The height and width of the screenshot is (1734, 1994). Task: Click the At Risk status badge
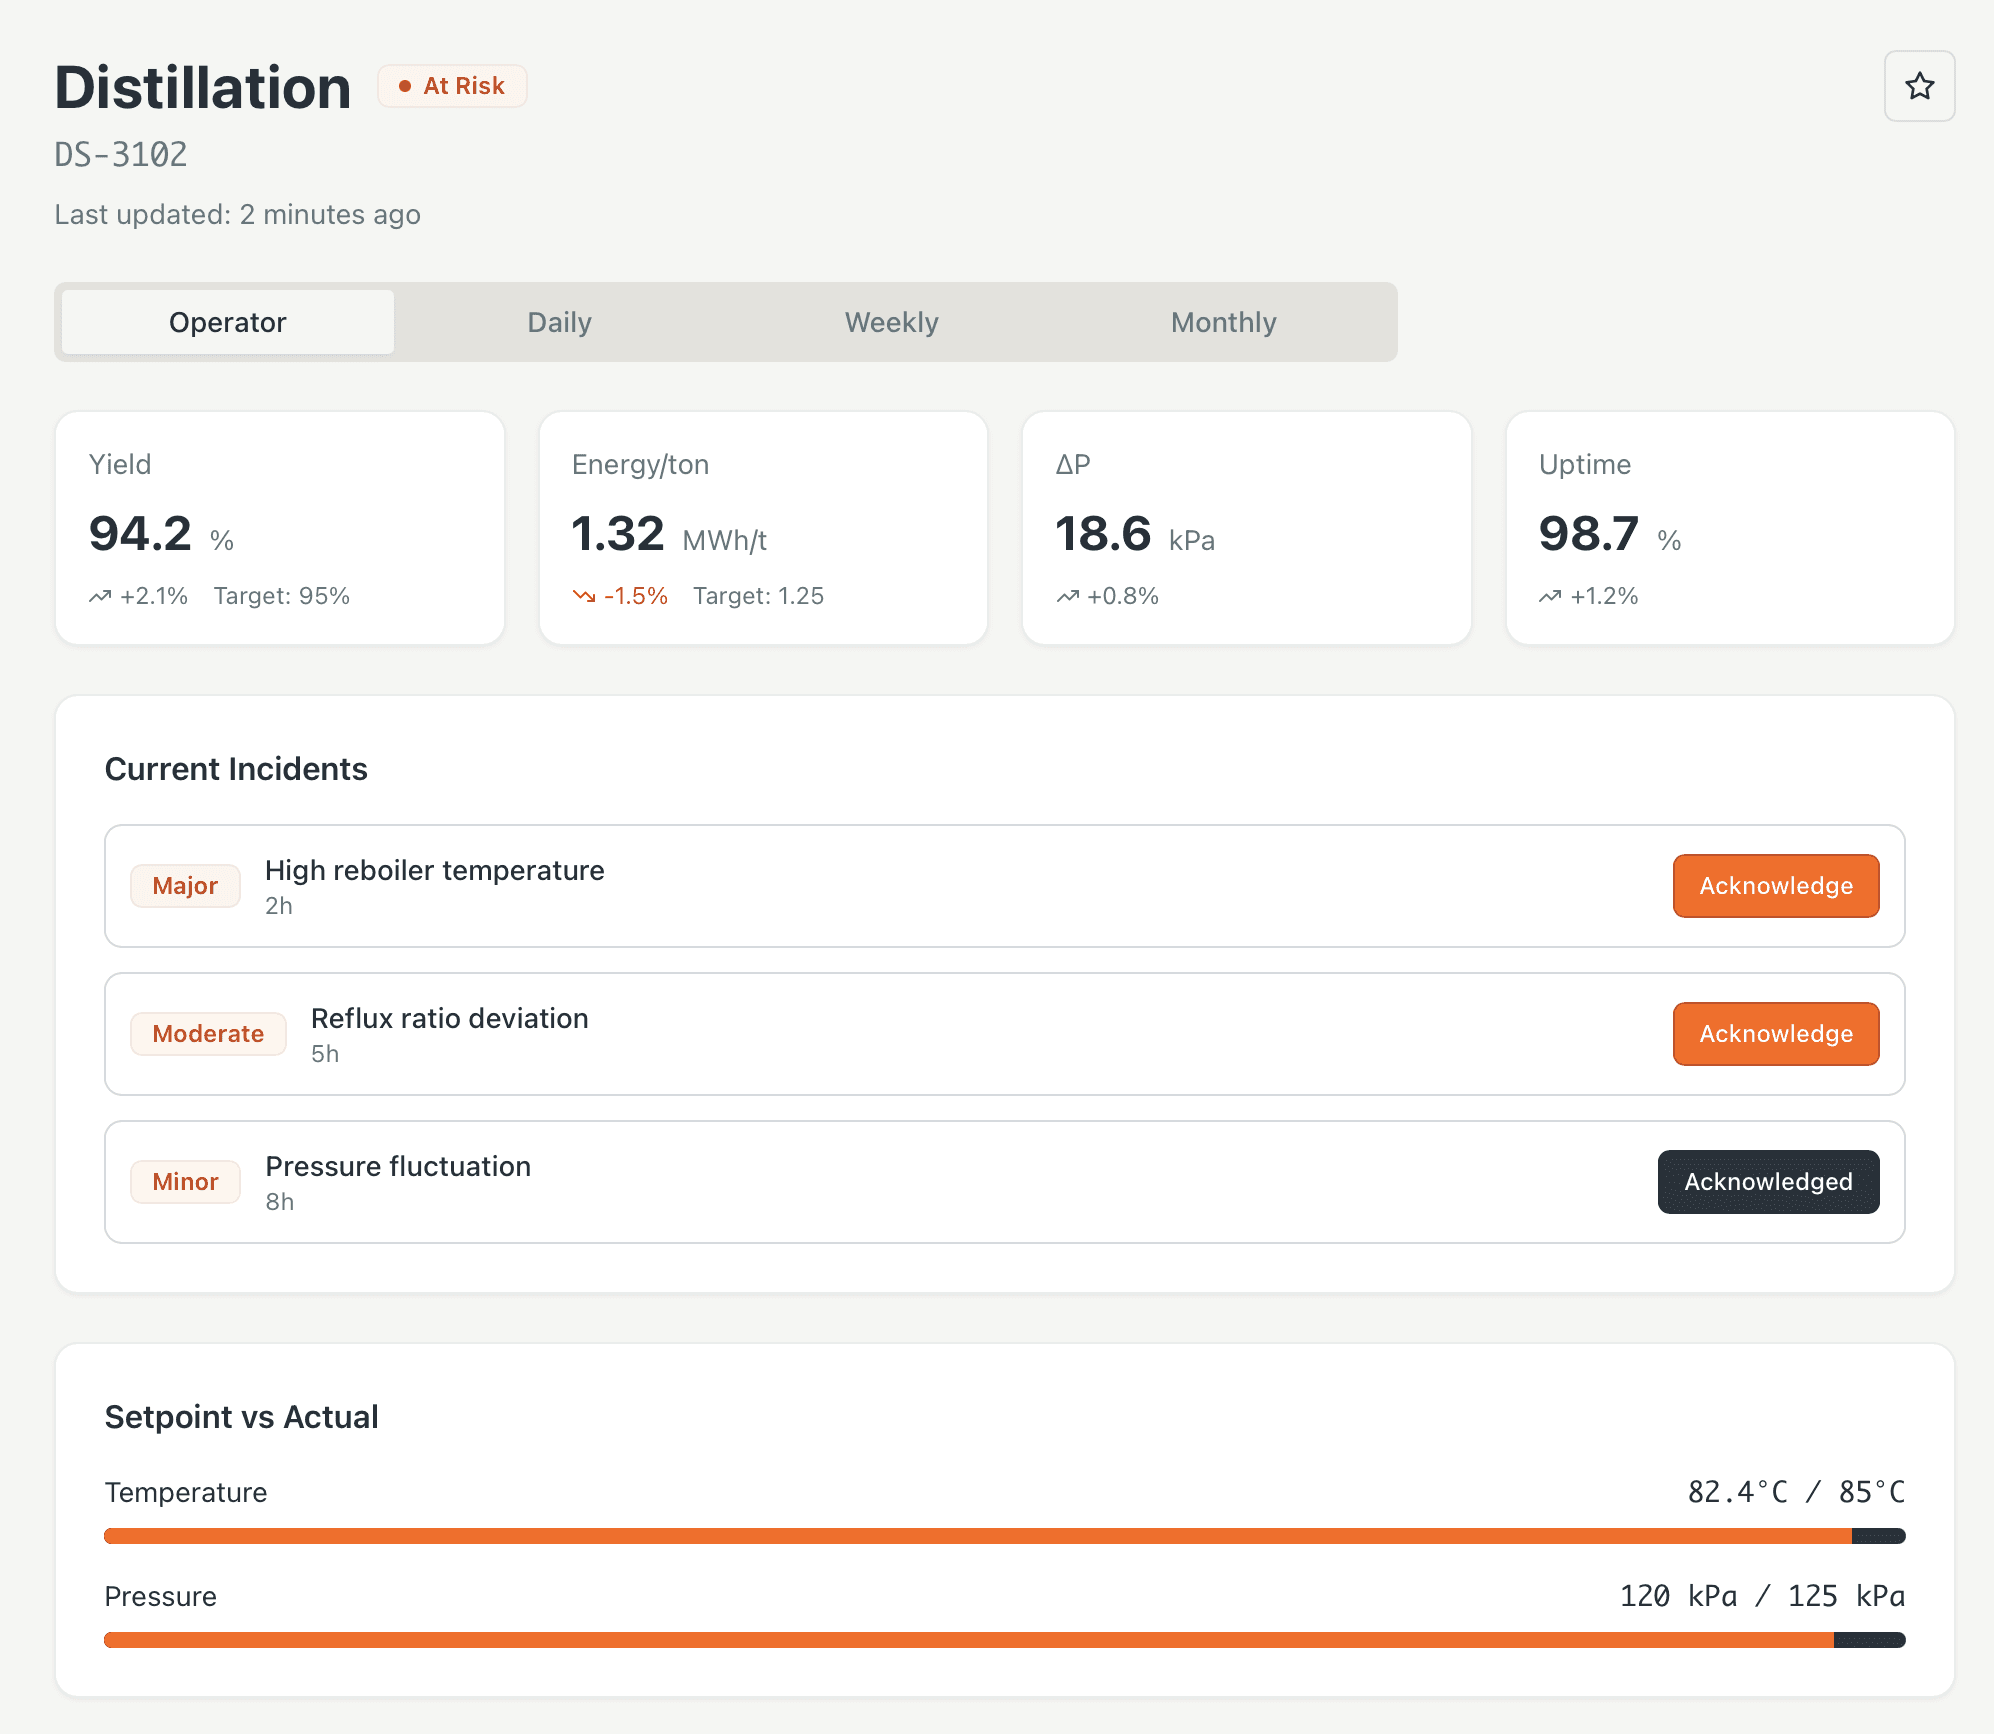452,86
